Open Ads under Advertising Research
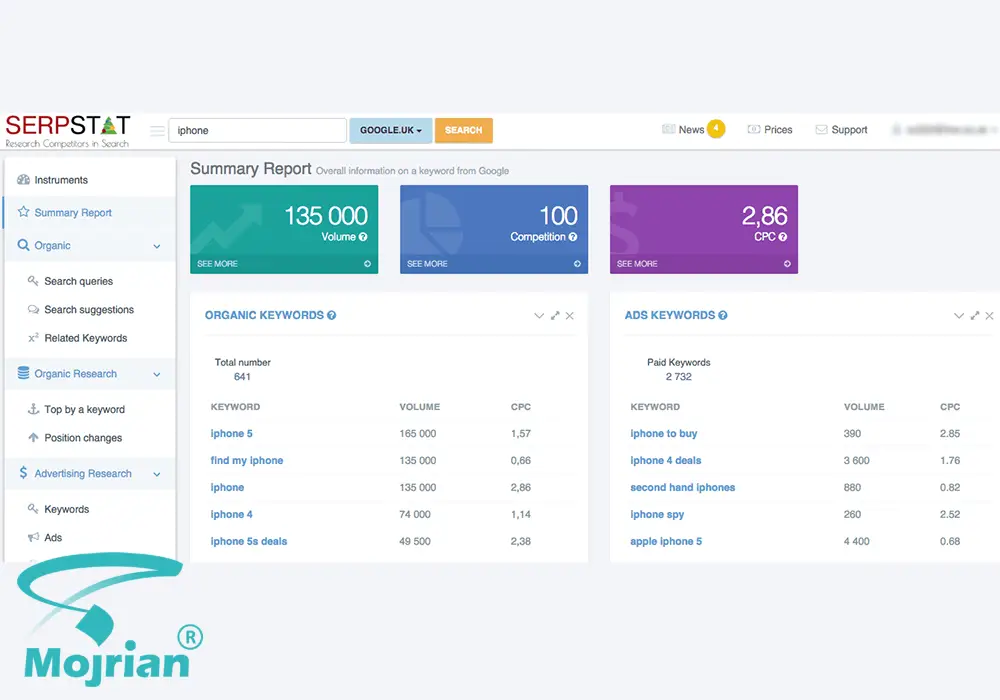This screenshot has width=1000, height=700. pos(53,537)
